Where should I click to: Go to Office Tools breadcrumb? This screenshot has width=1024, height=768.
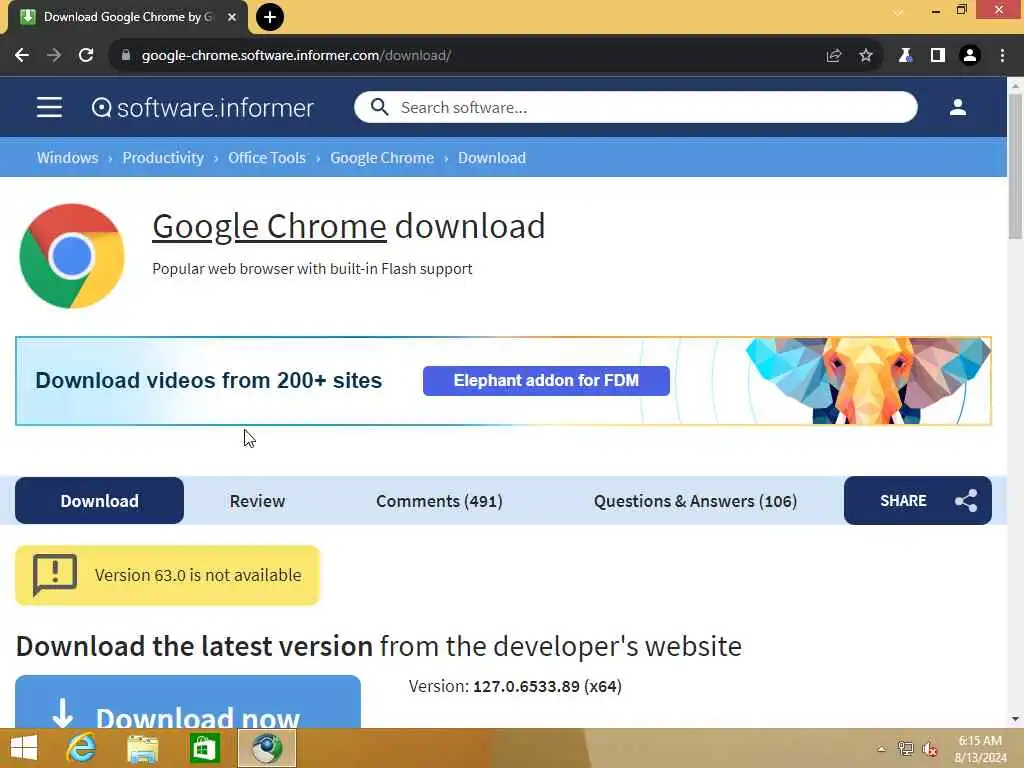pyautogui.click(x=267, y=158)
